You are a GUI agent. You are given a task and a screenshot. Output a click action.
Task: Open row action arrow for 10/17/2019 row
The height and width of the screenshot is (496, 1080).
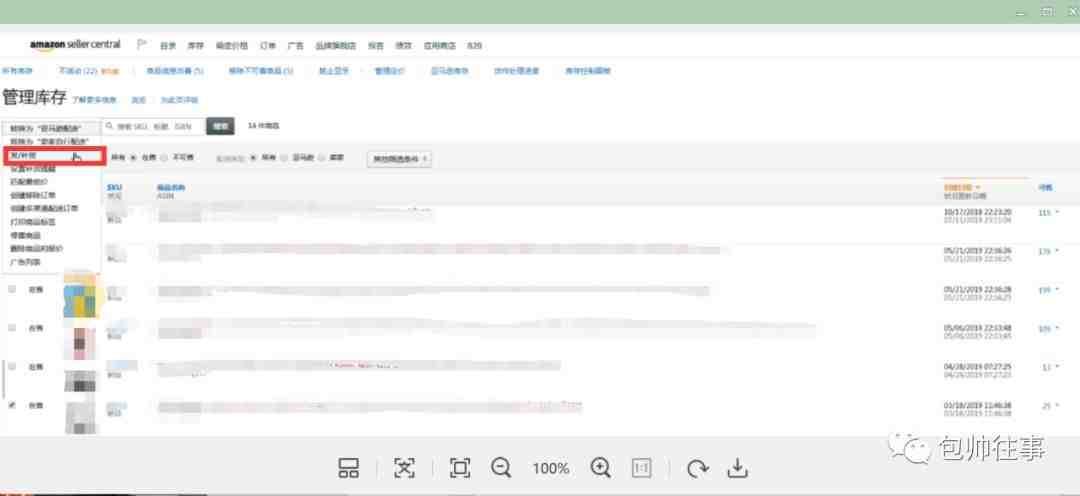tap(1057, 214)
